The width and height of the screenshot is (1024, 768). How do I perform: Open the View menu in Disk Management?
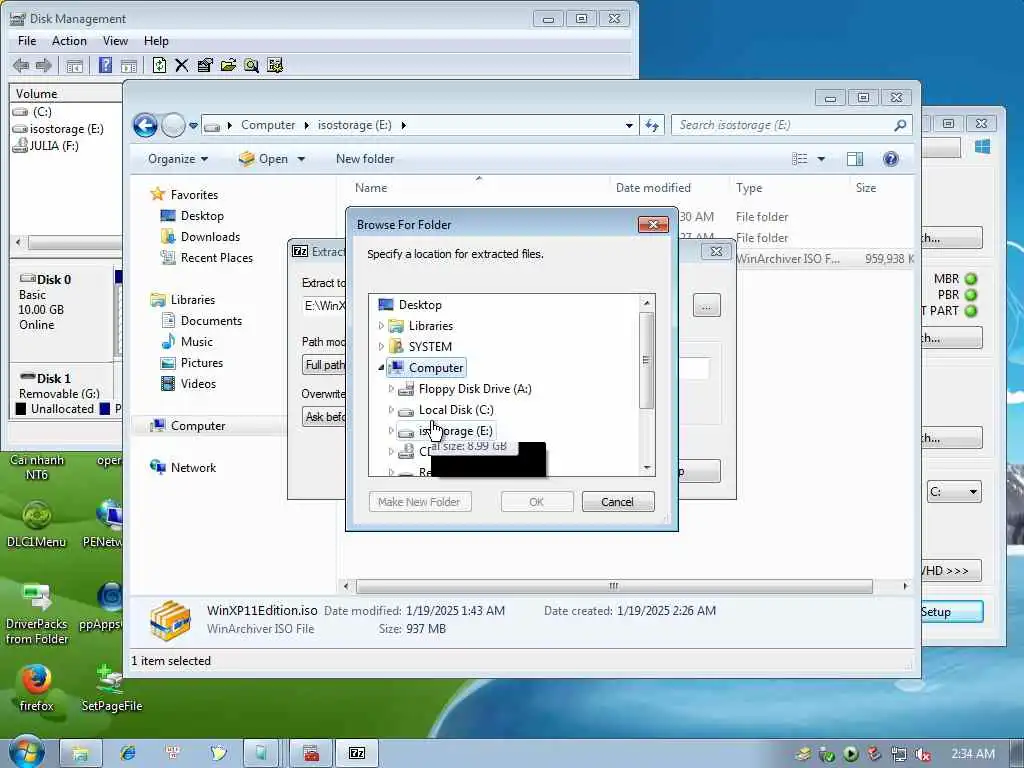tap(116, 41)
